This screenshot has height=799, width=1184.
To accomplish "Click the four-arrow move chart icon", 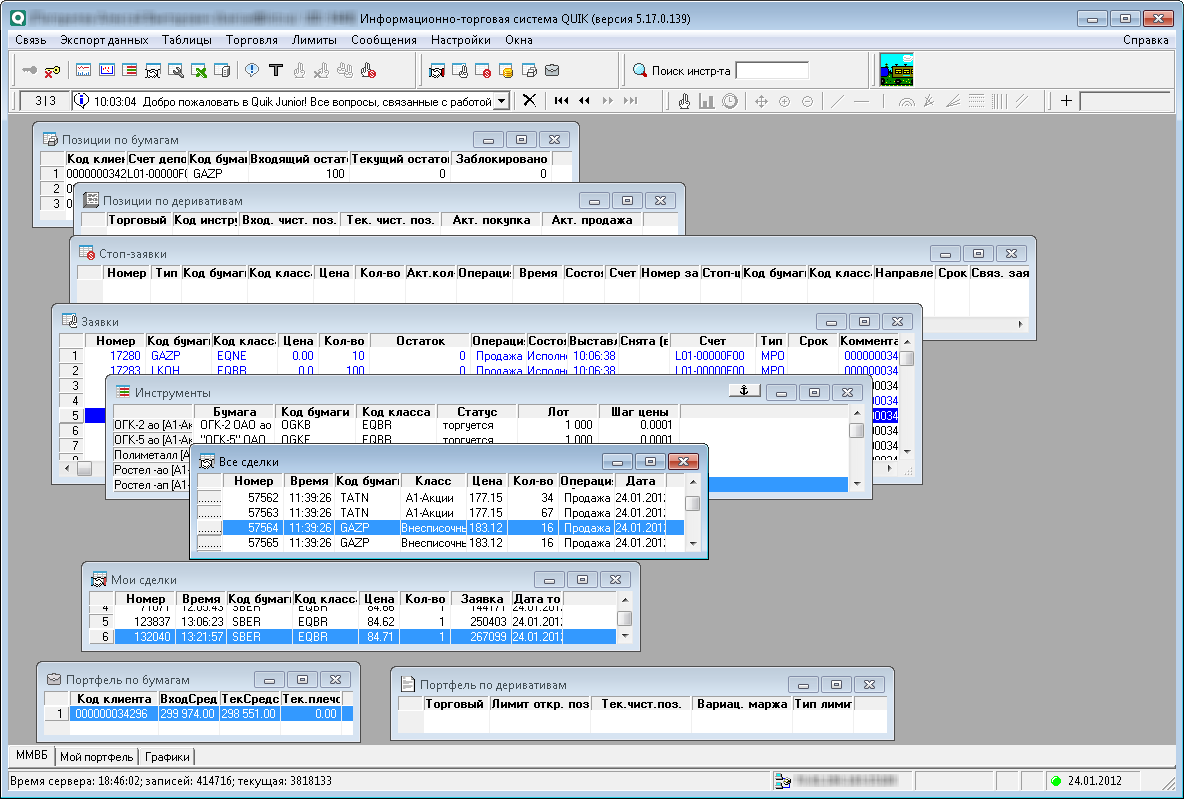I will pos(761,101).
